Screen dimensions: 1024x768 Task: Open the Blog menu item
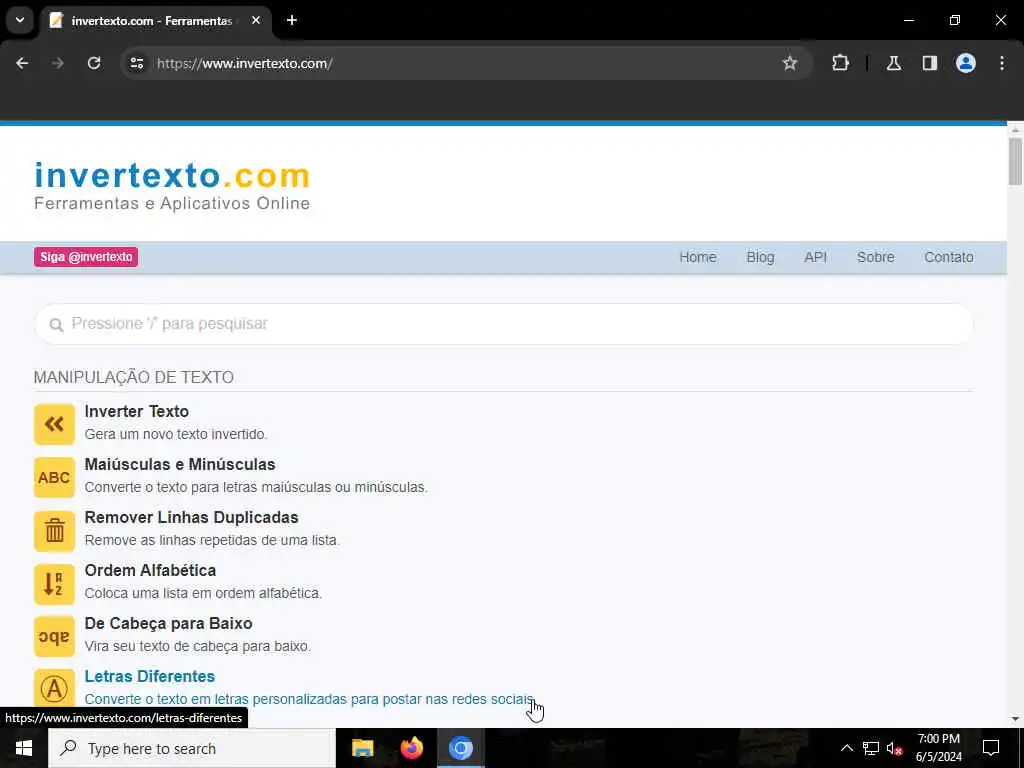(x=760, y=257)
